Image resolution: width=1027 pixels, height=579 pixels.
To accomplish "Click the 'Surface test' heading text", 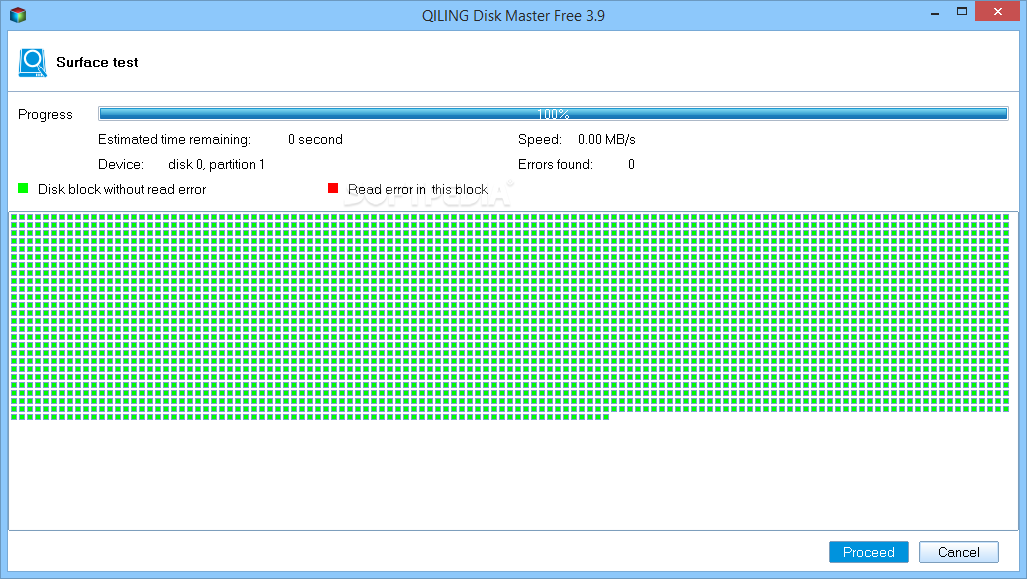I will click(x=97, y=62).
